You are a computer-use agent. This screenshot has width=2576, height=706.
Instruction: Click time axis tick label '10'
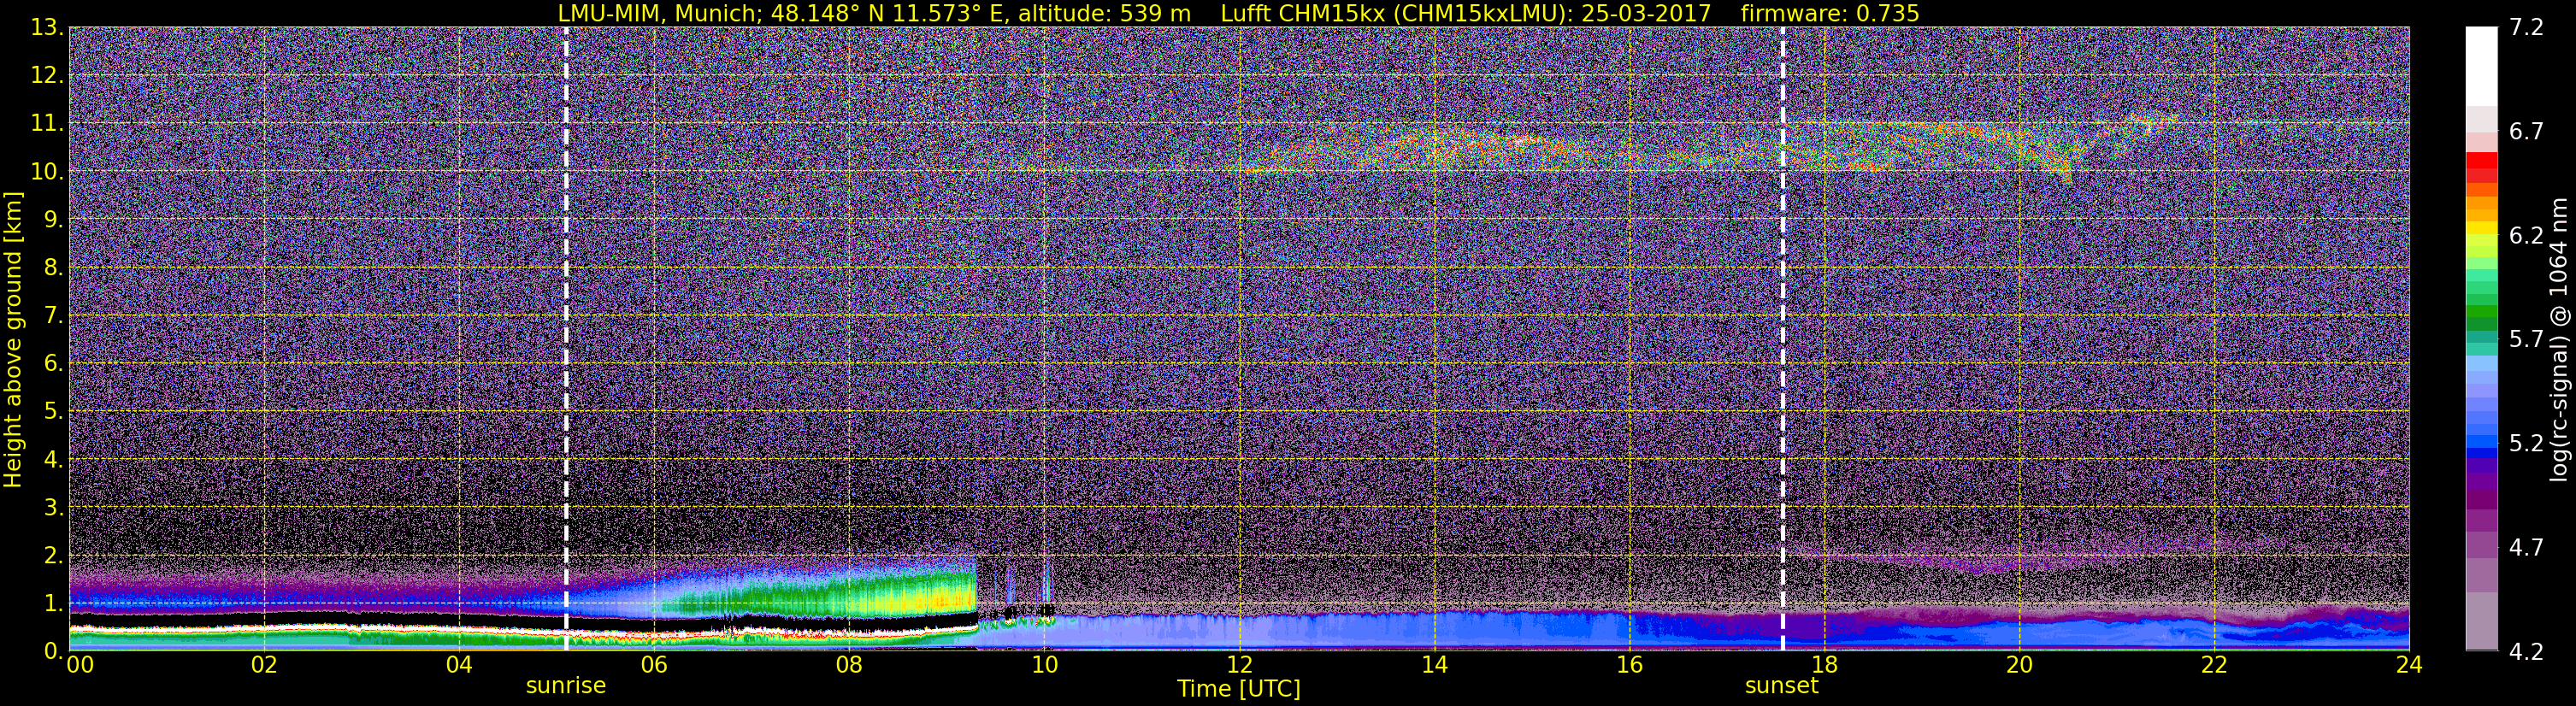(1044, 665)
